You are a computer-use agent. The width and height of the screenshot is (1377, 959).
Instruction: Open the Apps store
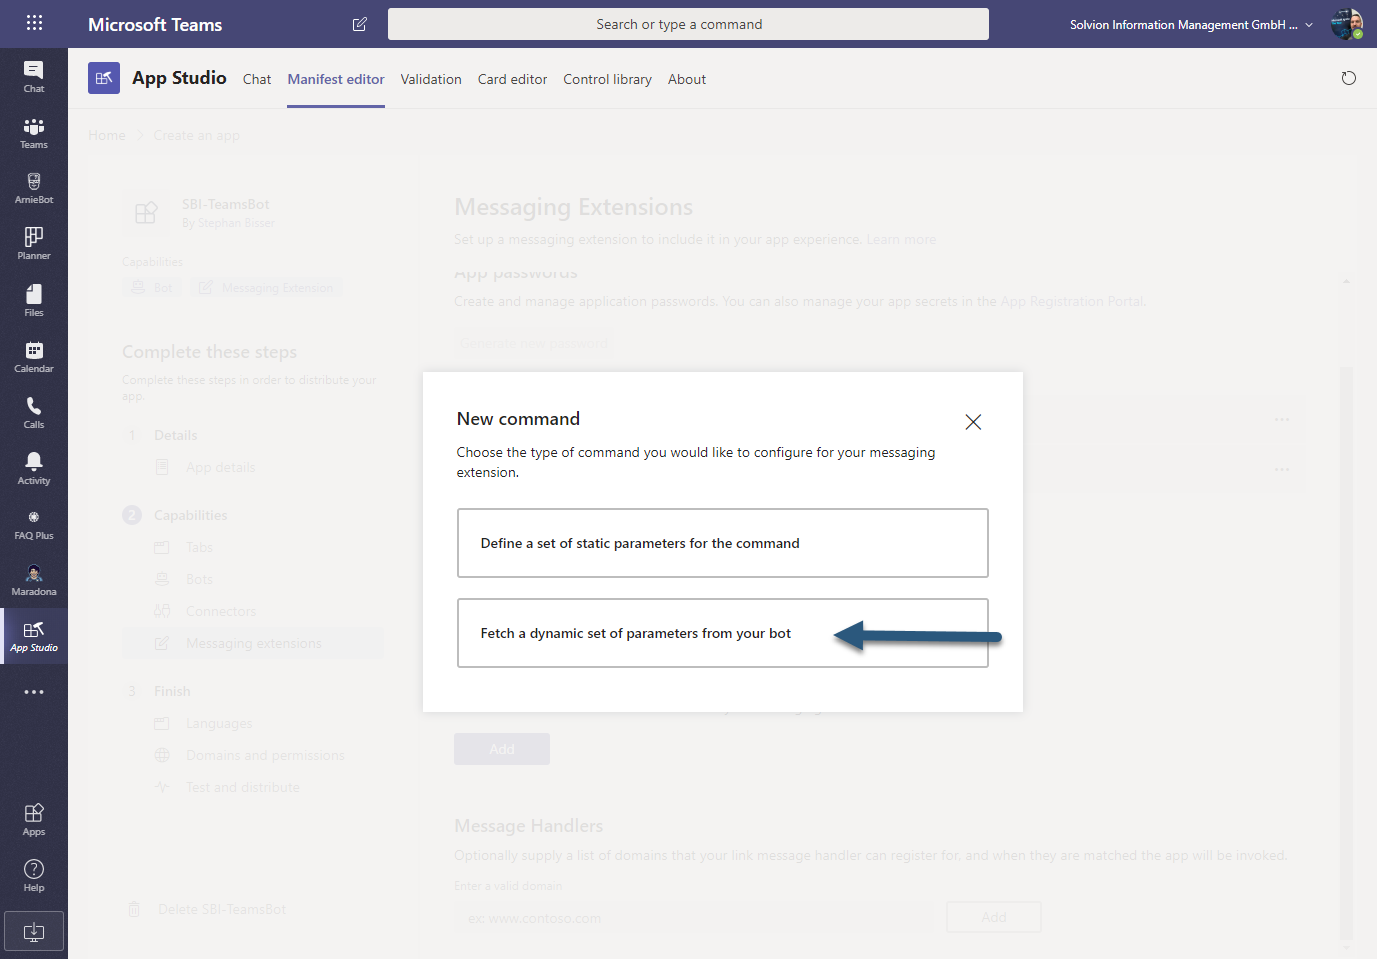(x=34, y=819)
